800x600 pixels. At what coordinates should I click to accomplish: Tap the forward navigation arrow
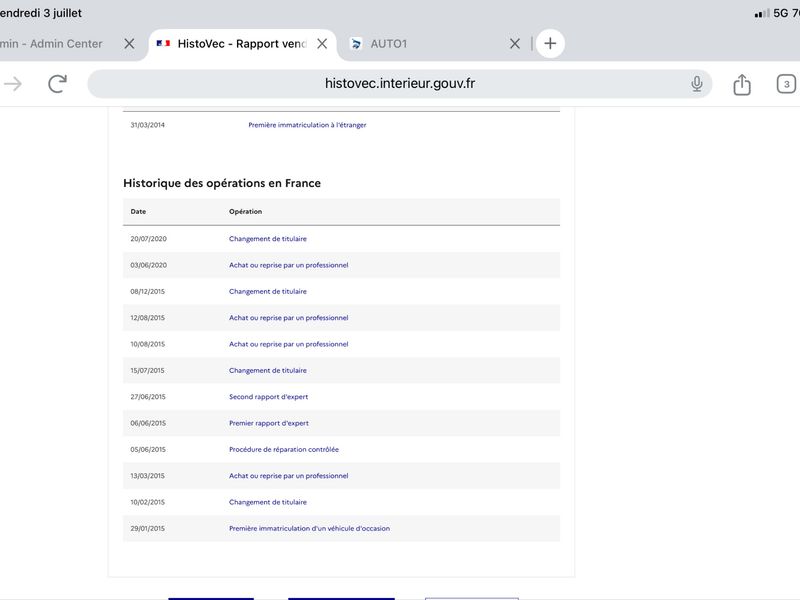(13, 84)
